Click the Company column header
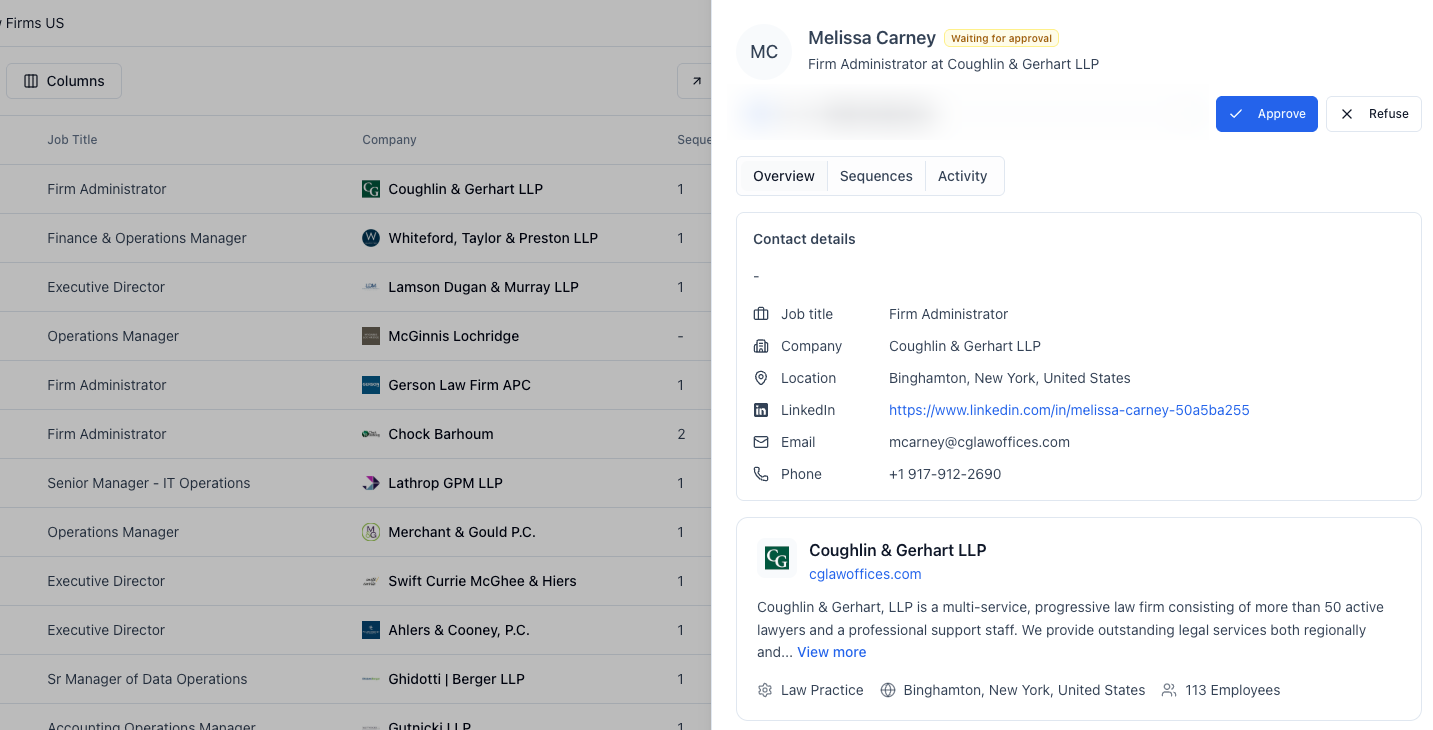1433x730 pixels. coord(389,140)
